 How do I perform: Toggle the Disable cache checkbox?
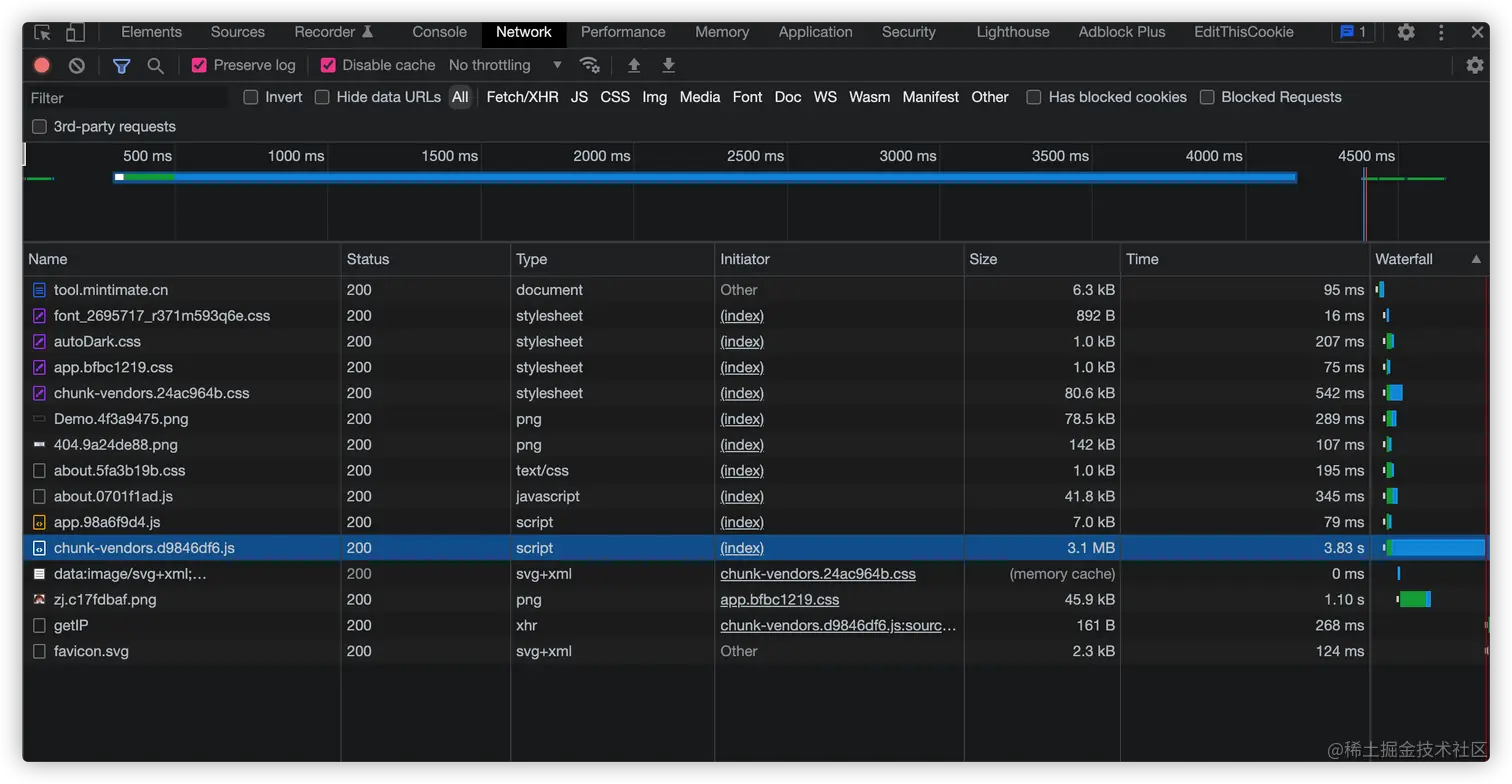tap(328, 65)
